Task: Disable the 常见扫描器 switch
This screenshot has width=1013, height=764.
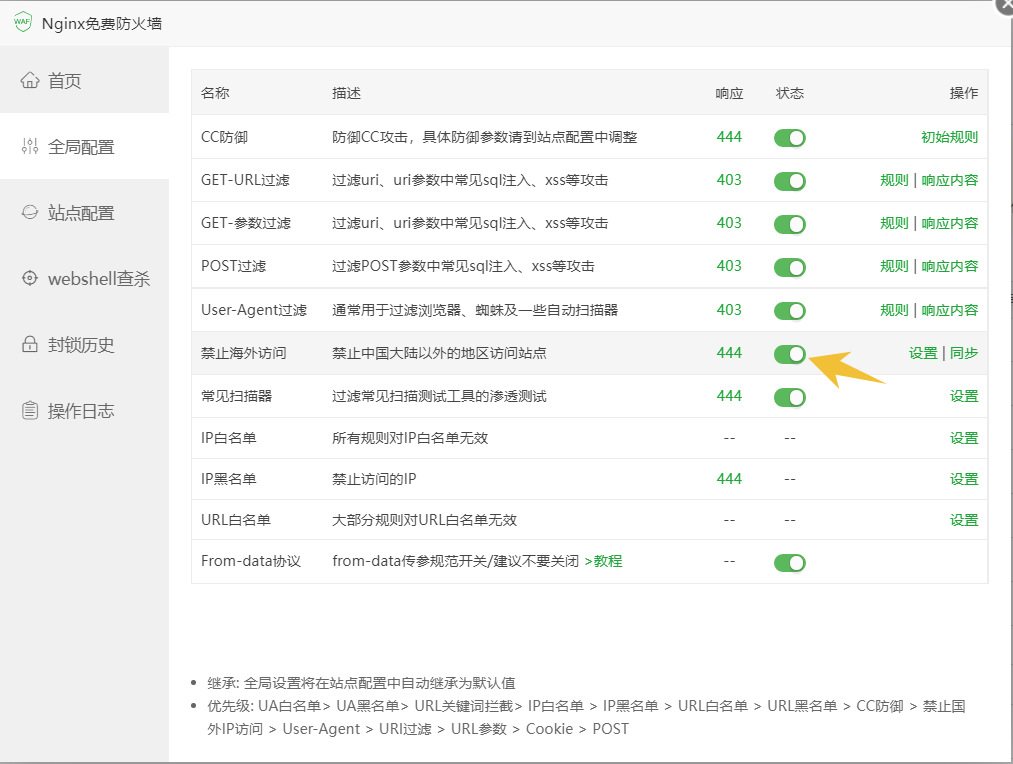Action: [x=789, y=397]
